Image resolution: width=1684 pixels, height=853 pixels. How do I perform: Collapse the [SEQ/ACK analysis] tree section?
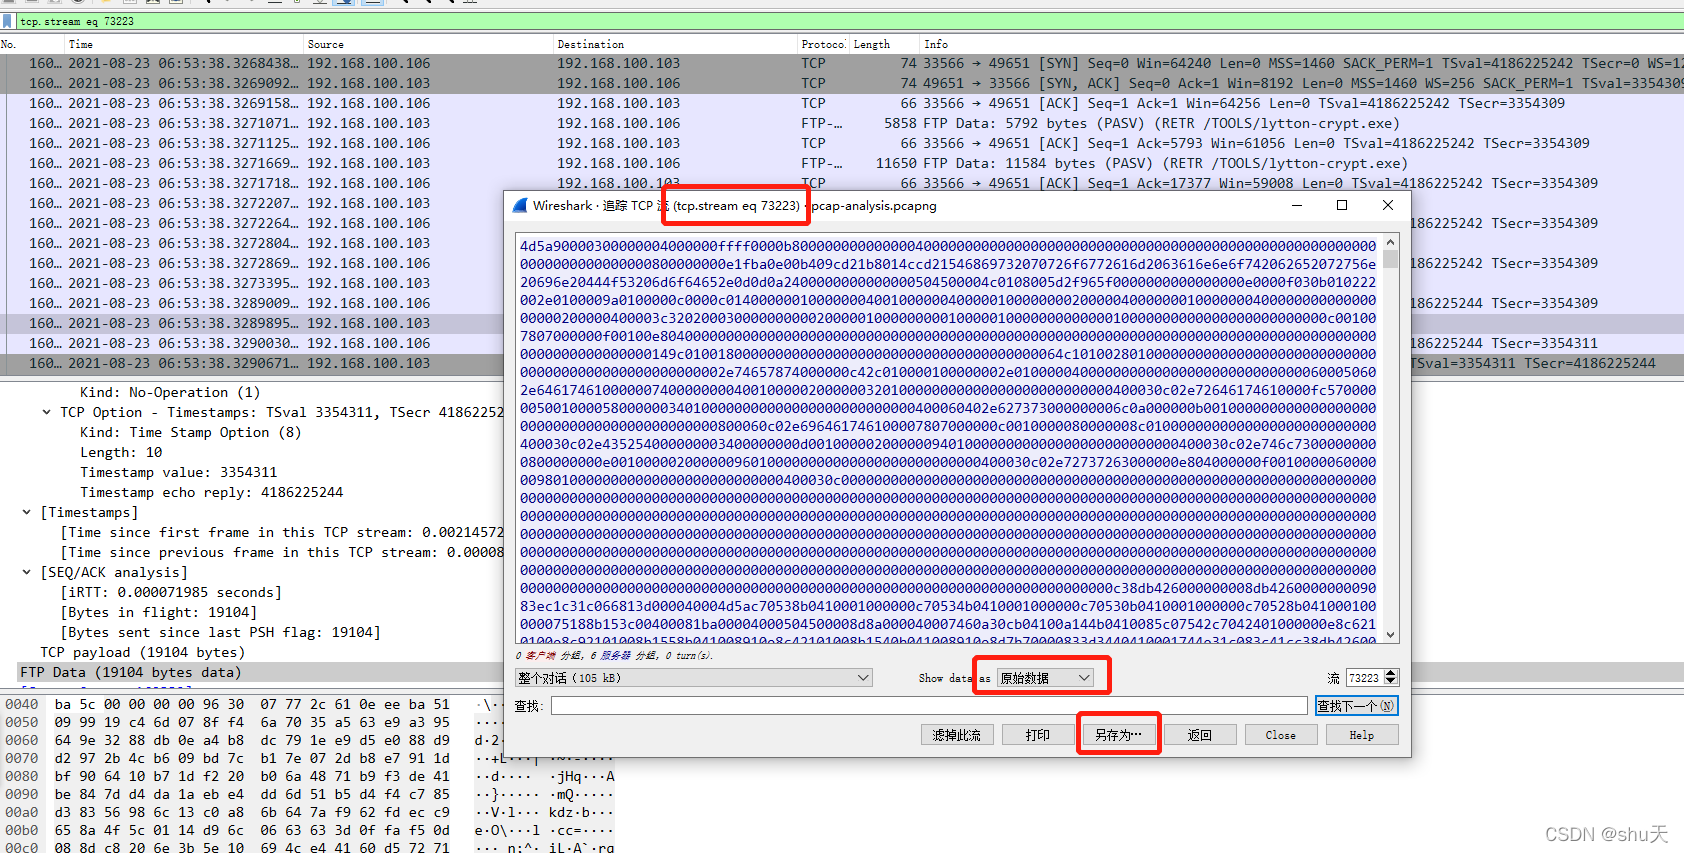27,572
